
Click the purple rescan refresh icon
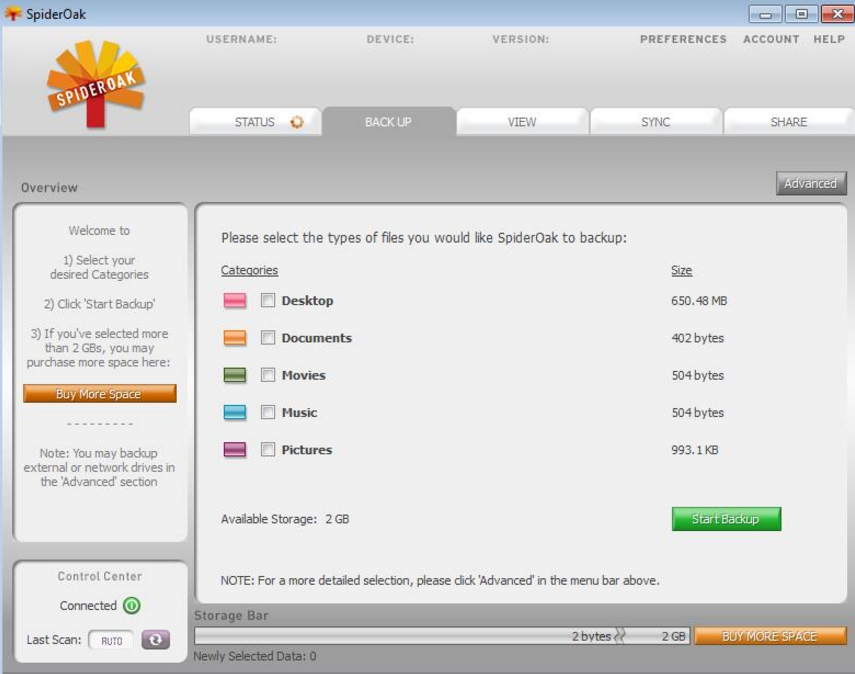pyautogui.click(x=155, y=640)
